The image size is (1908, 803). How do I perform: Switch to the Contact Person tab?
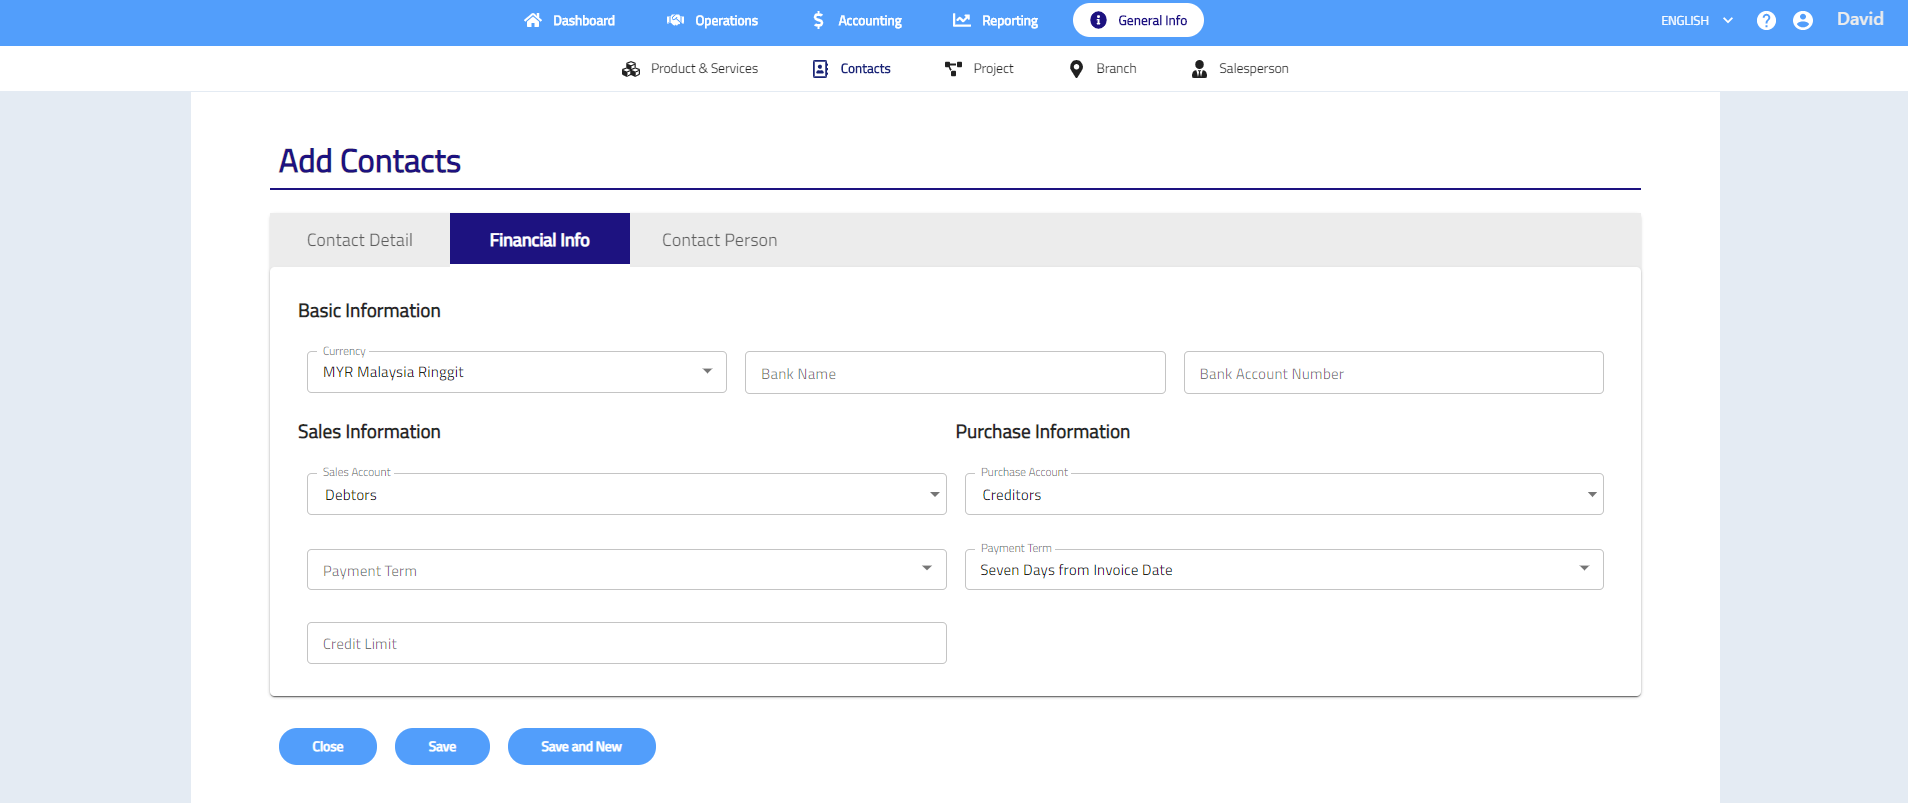pyautogui.click(x=719, y=240)
